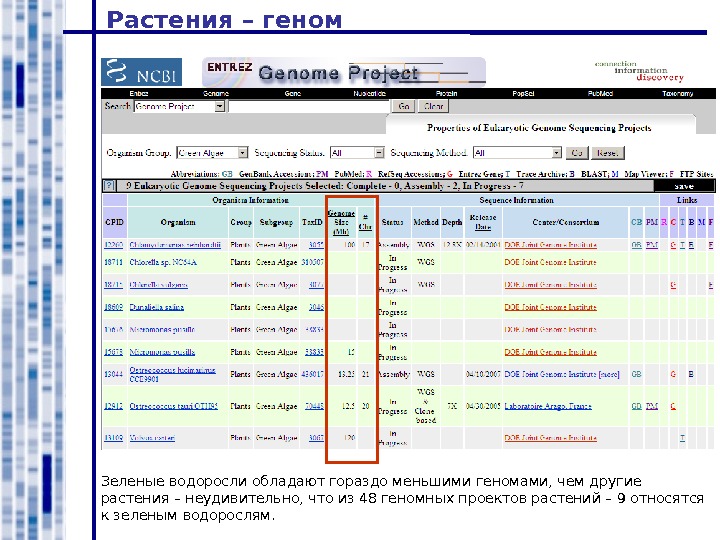The image size is (720, 540).
Task: Click the black save button
Action: click(684, 186)
